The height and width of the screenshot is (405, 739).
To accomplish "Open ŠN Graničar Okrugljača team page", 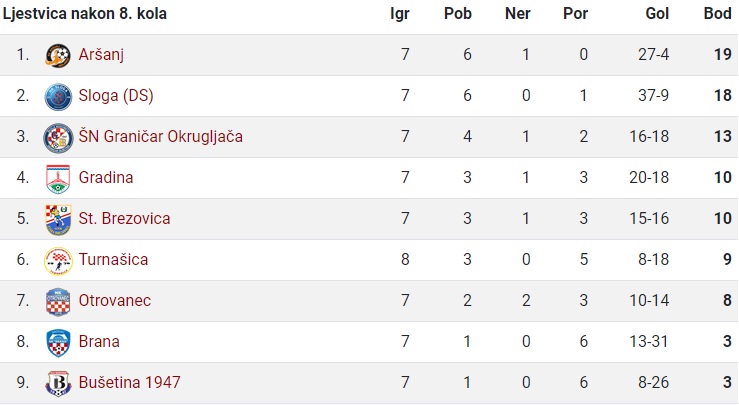I will 161,136.
